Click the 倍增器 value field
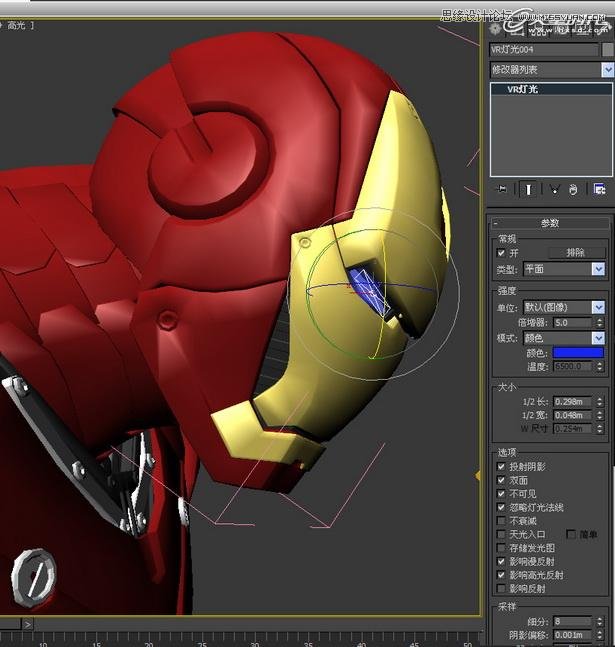The height and width of the screenshot is (647, 615). point(573,322)
